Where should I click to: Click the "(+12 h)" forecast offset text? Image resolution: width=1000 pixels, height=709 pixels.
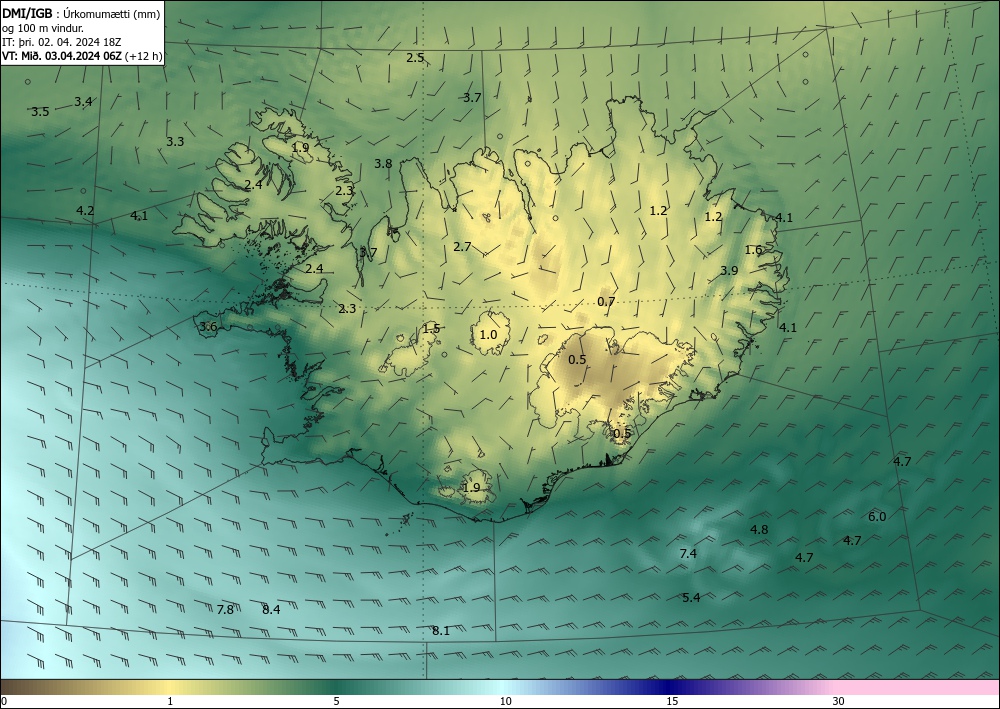143,56
